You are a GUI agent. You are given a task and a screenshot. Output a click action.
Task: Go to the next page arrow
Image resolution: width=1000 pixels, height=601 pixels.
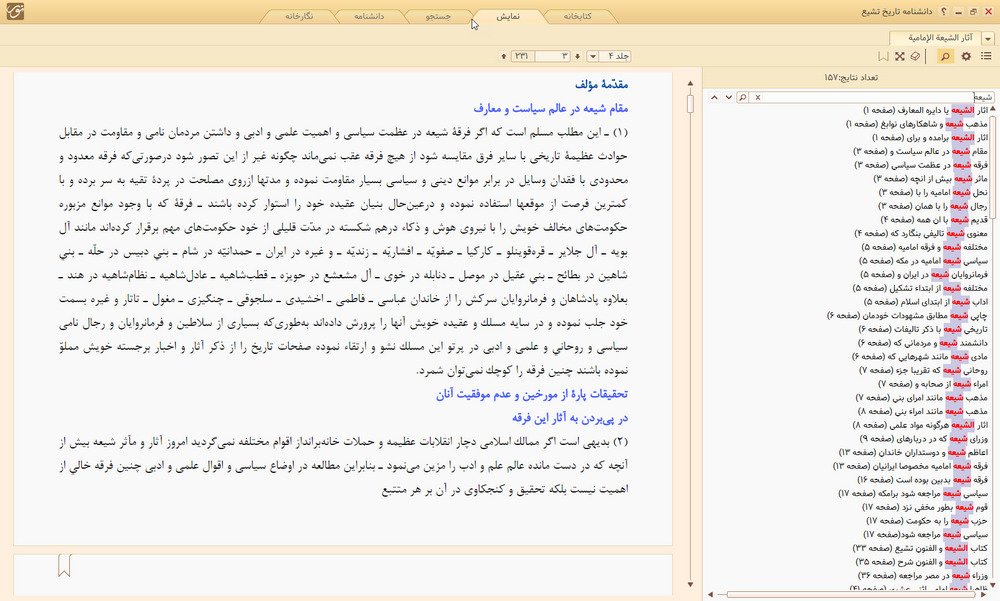pos(578,56)
